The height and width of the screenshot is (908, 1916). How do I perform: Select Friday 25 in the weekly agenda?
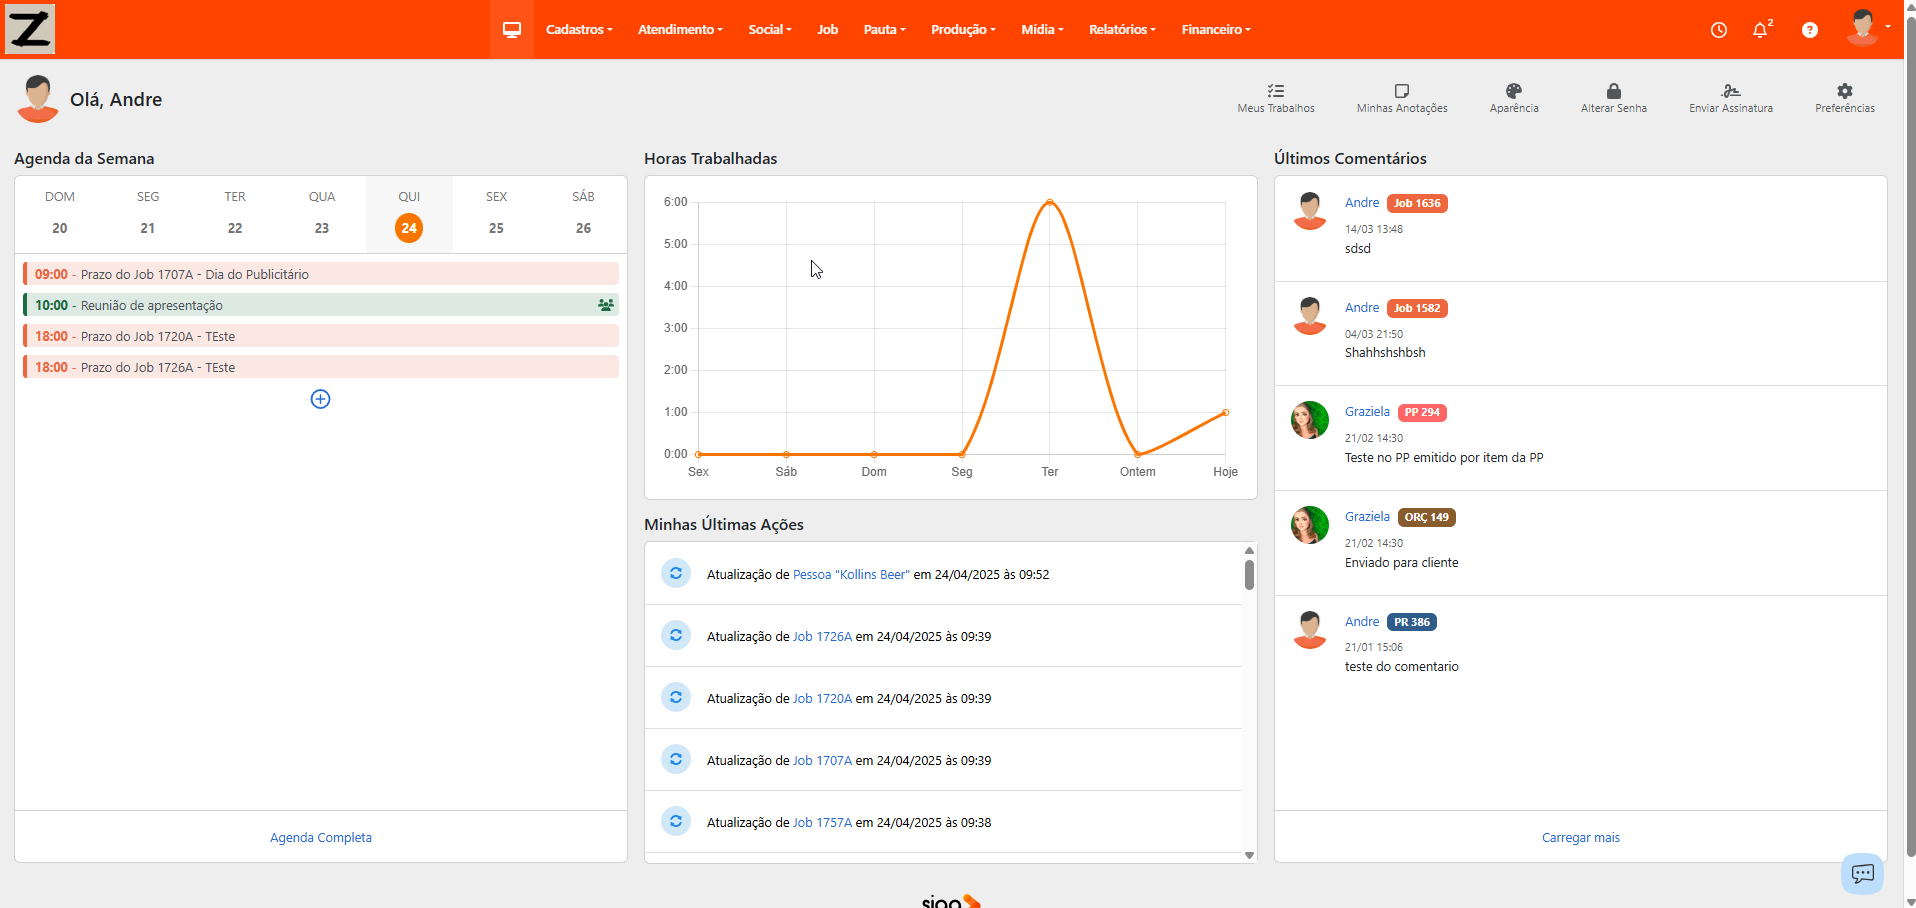(496, 228)
